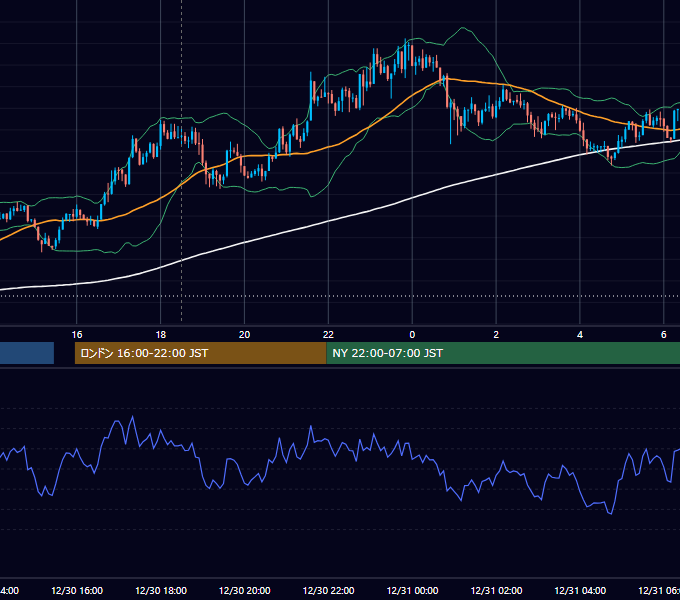Image resolution: width=680 pixels, height=600 pixels.
Task: Click the '18' hour label on price chart axis
Action: point(160,335)
